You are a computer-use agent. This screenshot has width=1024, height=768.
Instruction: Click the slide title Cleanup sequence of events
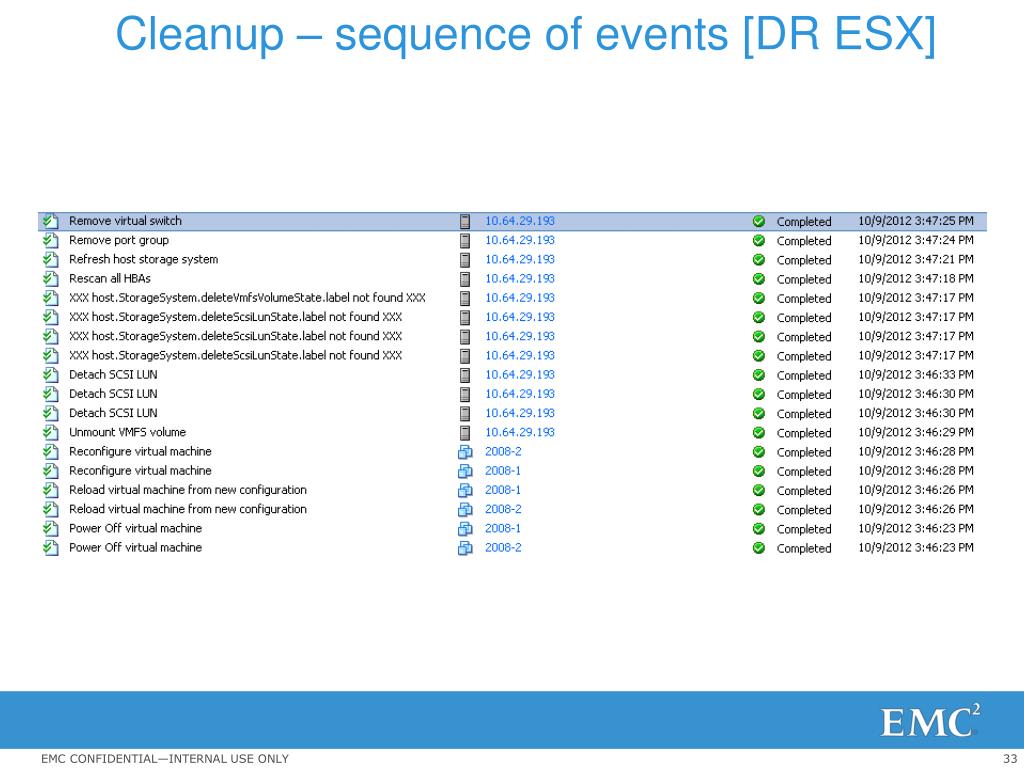click(x=526, y=35)
